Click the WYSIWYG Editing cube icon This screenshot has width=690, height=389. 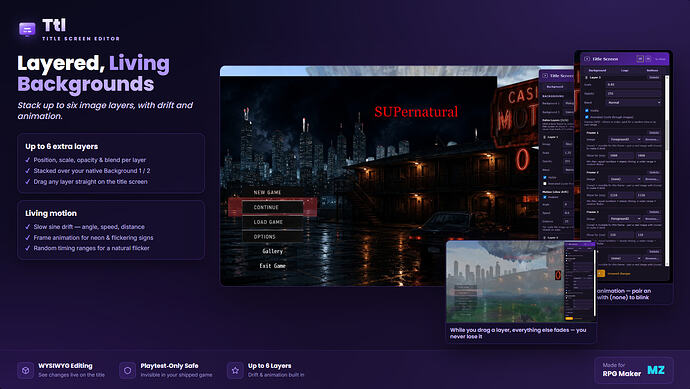coord(26,371)
